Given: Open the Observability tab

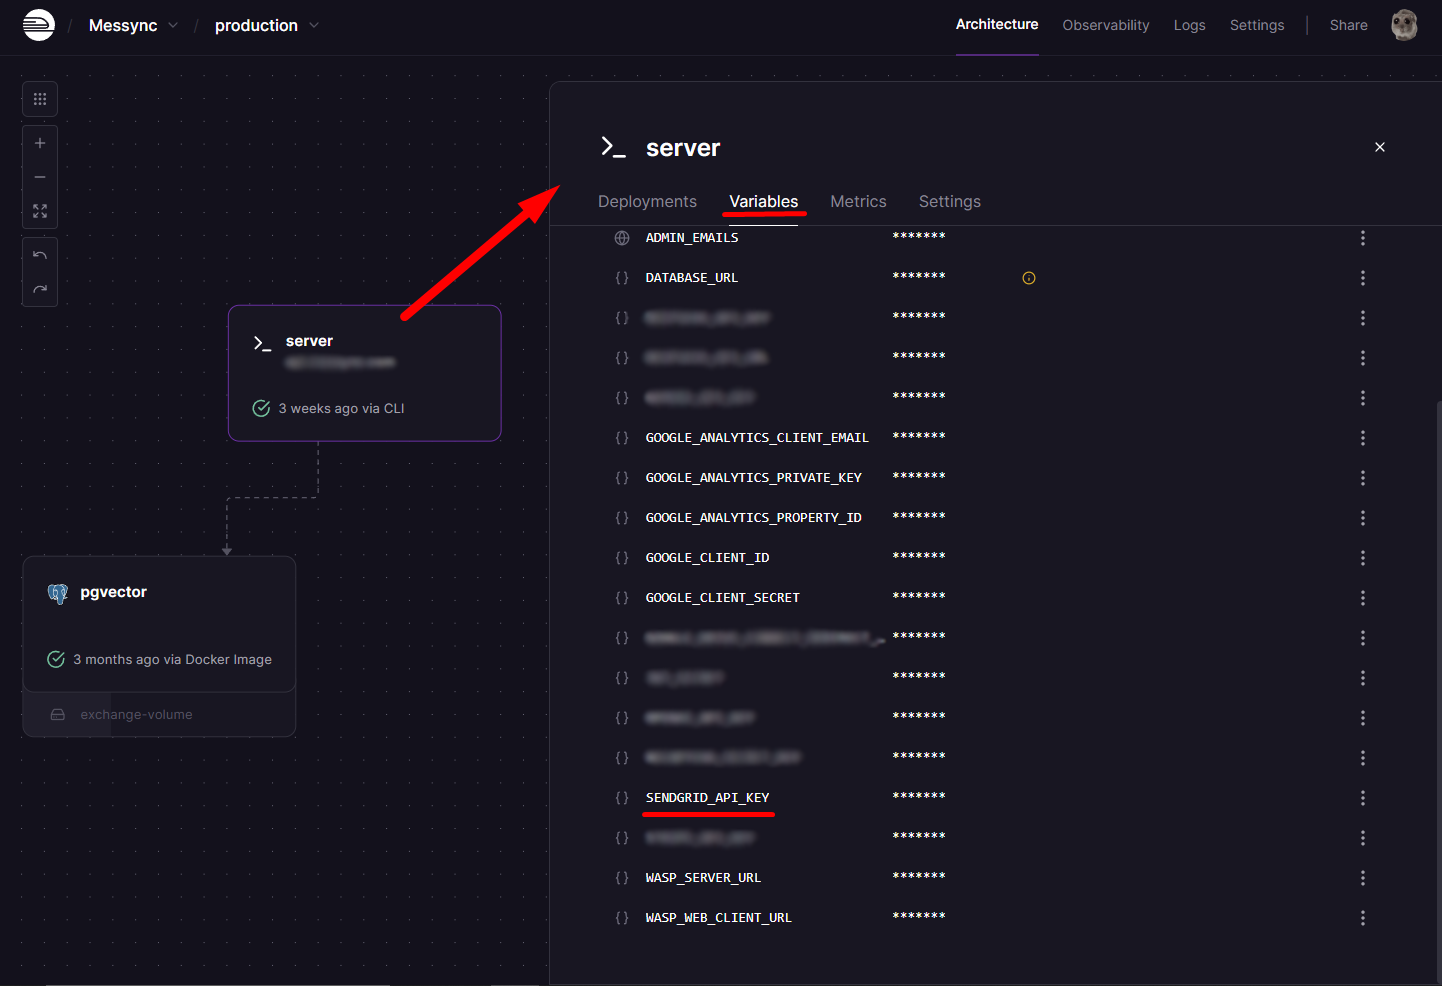Looking at the screenshot, I should tap(1106, 25).
